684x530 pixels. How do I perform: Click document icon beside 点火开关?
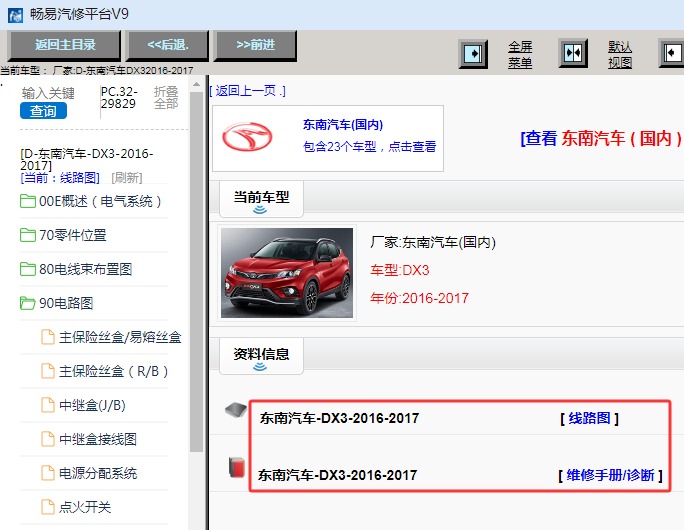[x=48, y=507]
